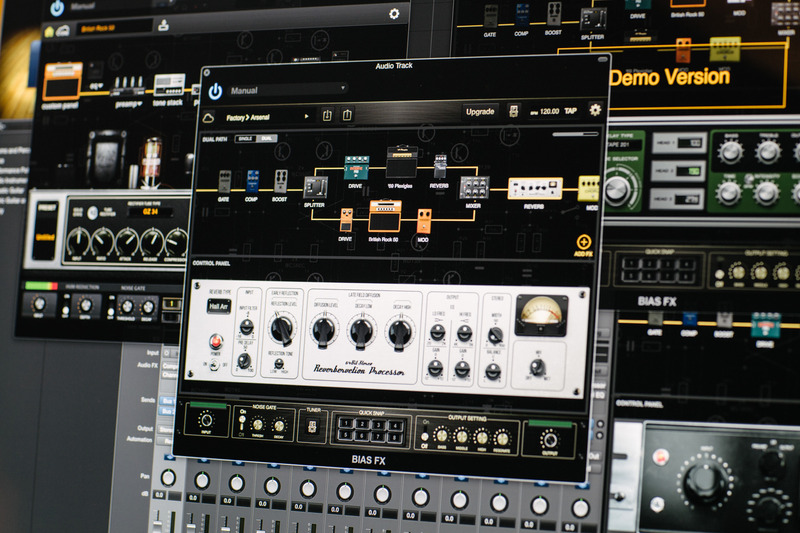Open the GZ 34 rectifier tube type selector
Screen dimensions: 800x533
point(150,212)
